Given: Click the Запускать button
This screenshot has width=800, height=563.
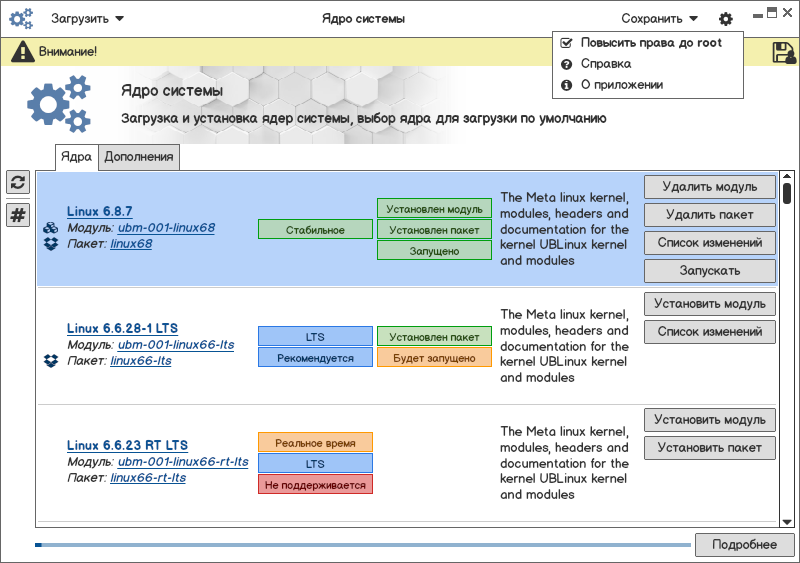Looking at the screenshot, I should tap(710, 271).
